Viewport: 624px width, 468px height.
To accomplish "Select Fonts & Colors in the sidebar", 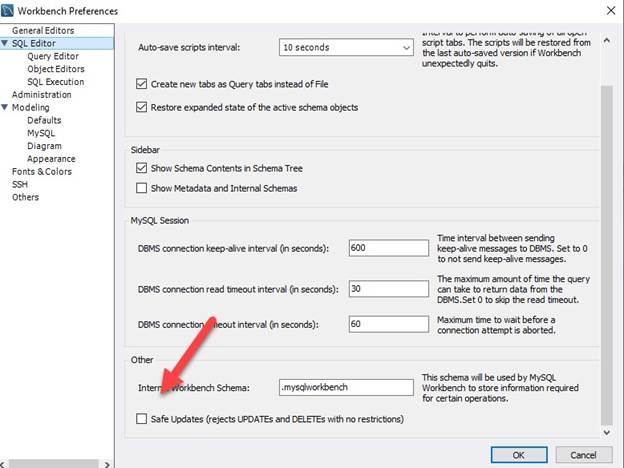I will pyautogui.click(x=42, y=172).
